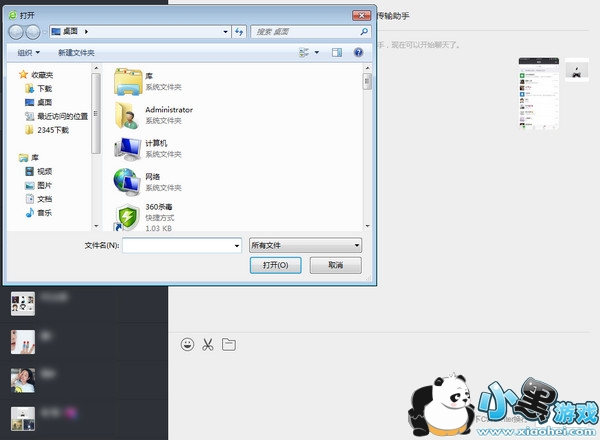Open the help question mark icon
The height and width of the screenshot is (440, 600).
[358, 52]
